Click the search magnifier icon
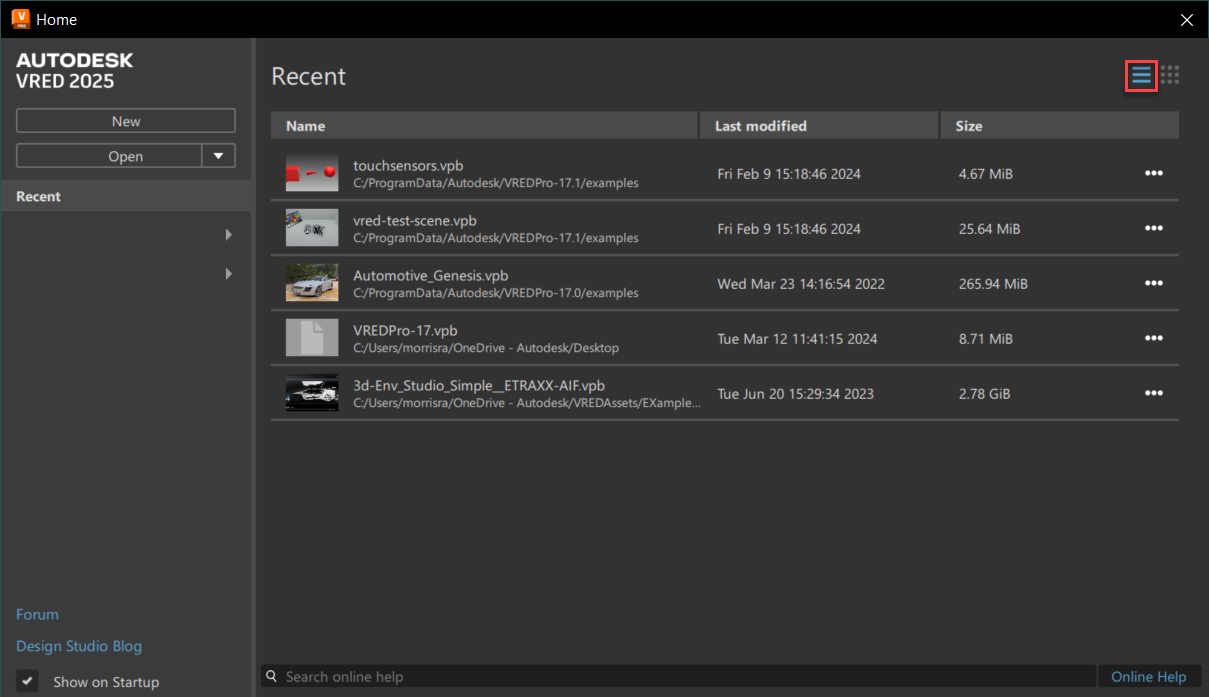Screen dimensions: 1209x697 [270, 676]
